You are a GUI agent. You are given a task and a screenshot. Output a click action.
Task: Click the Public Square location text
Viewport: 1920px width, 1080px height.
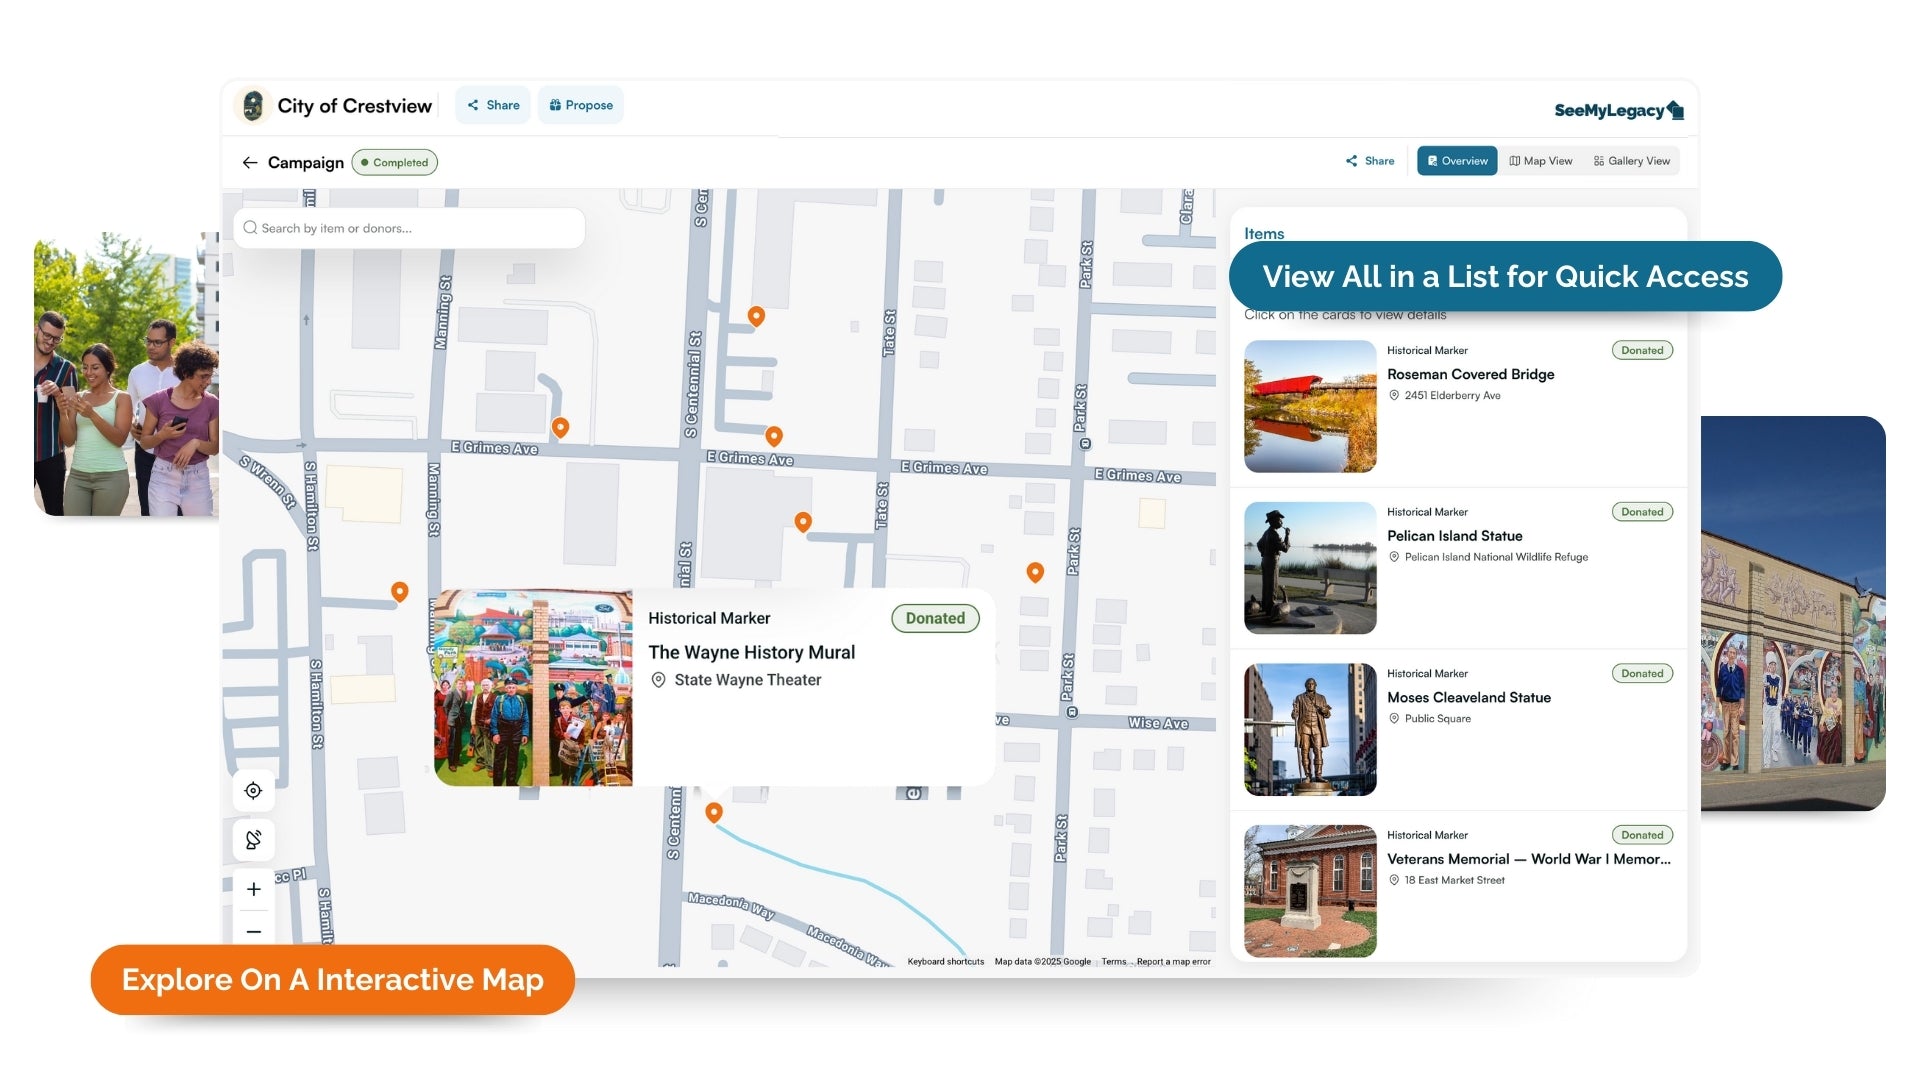click(1437, 719)
